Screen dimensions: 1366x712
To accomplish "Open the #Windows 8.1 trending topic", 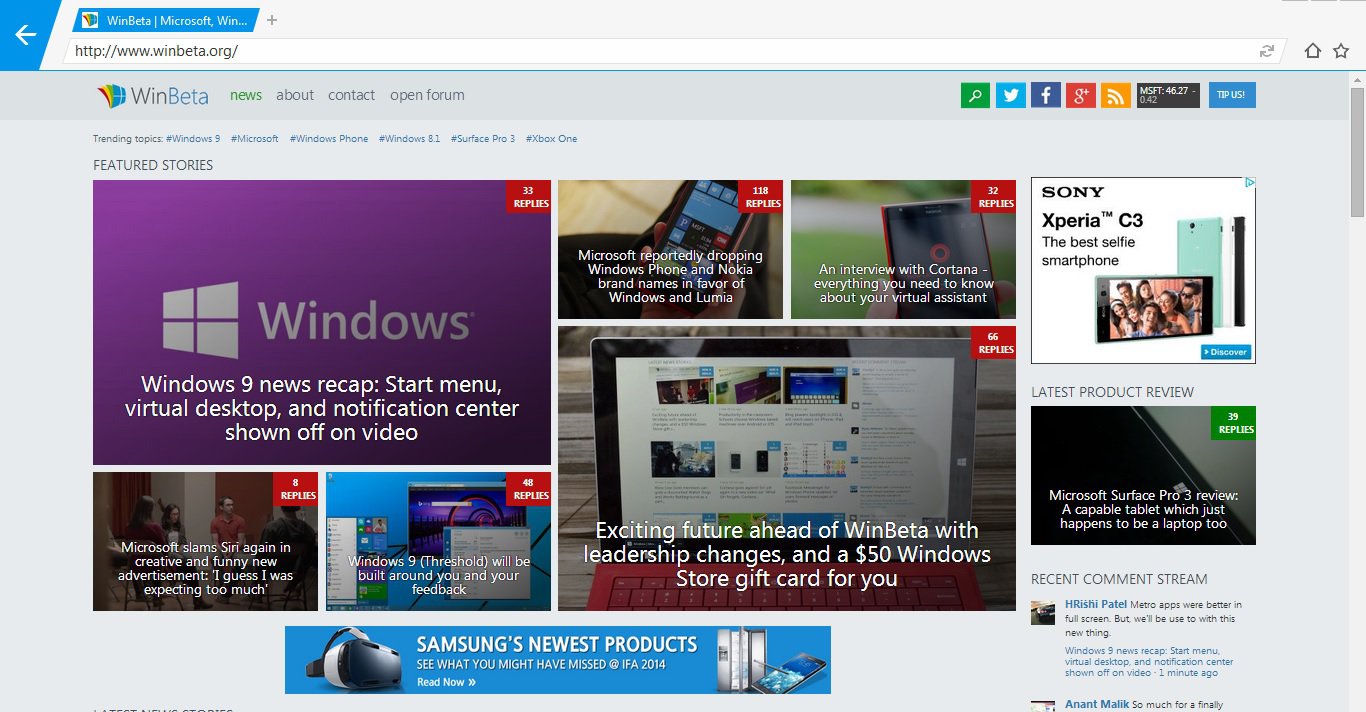I will click(x=410, y=139).
